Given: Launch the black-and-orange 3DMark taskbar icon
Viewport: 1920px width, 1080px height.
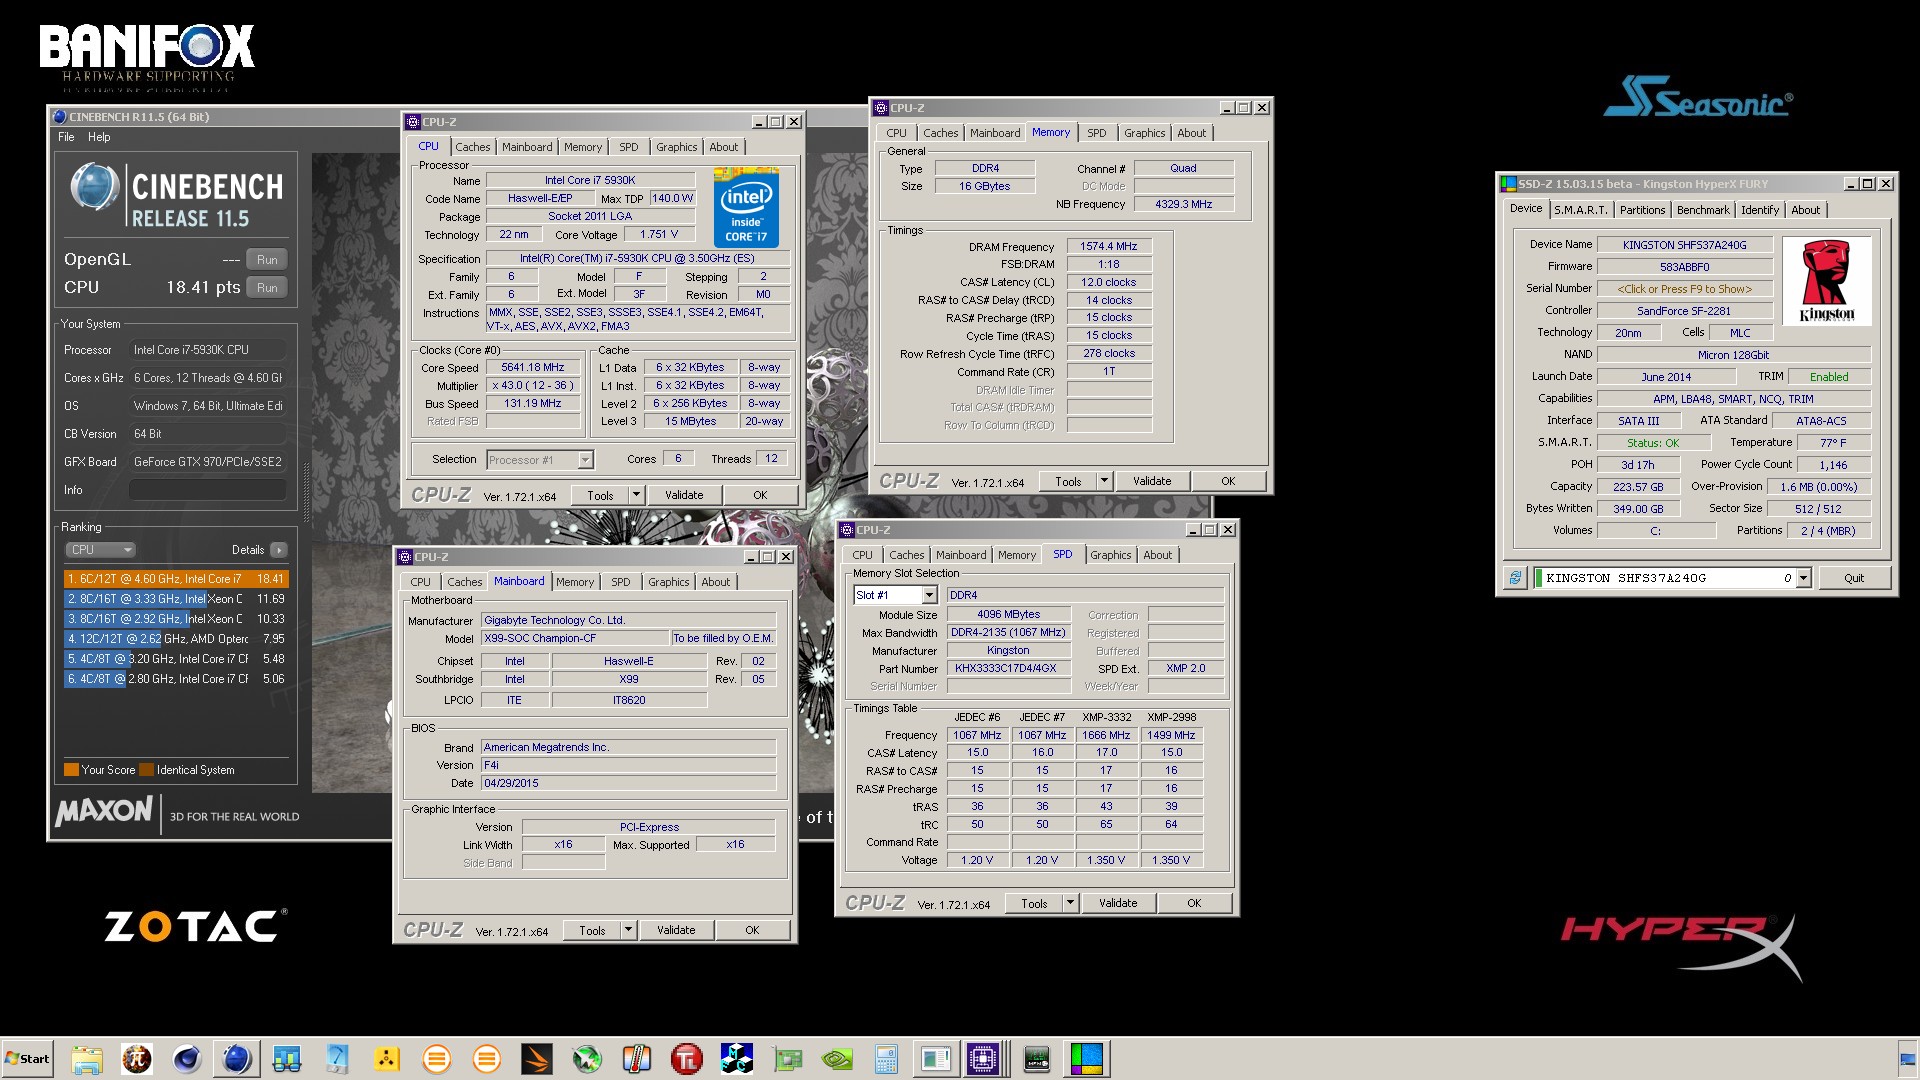Looking at the screenshot, I should click(x=537, y=1059).
